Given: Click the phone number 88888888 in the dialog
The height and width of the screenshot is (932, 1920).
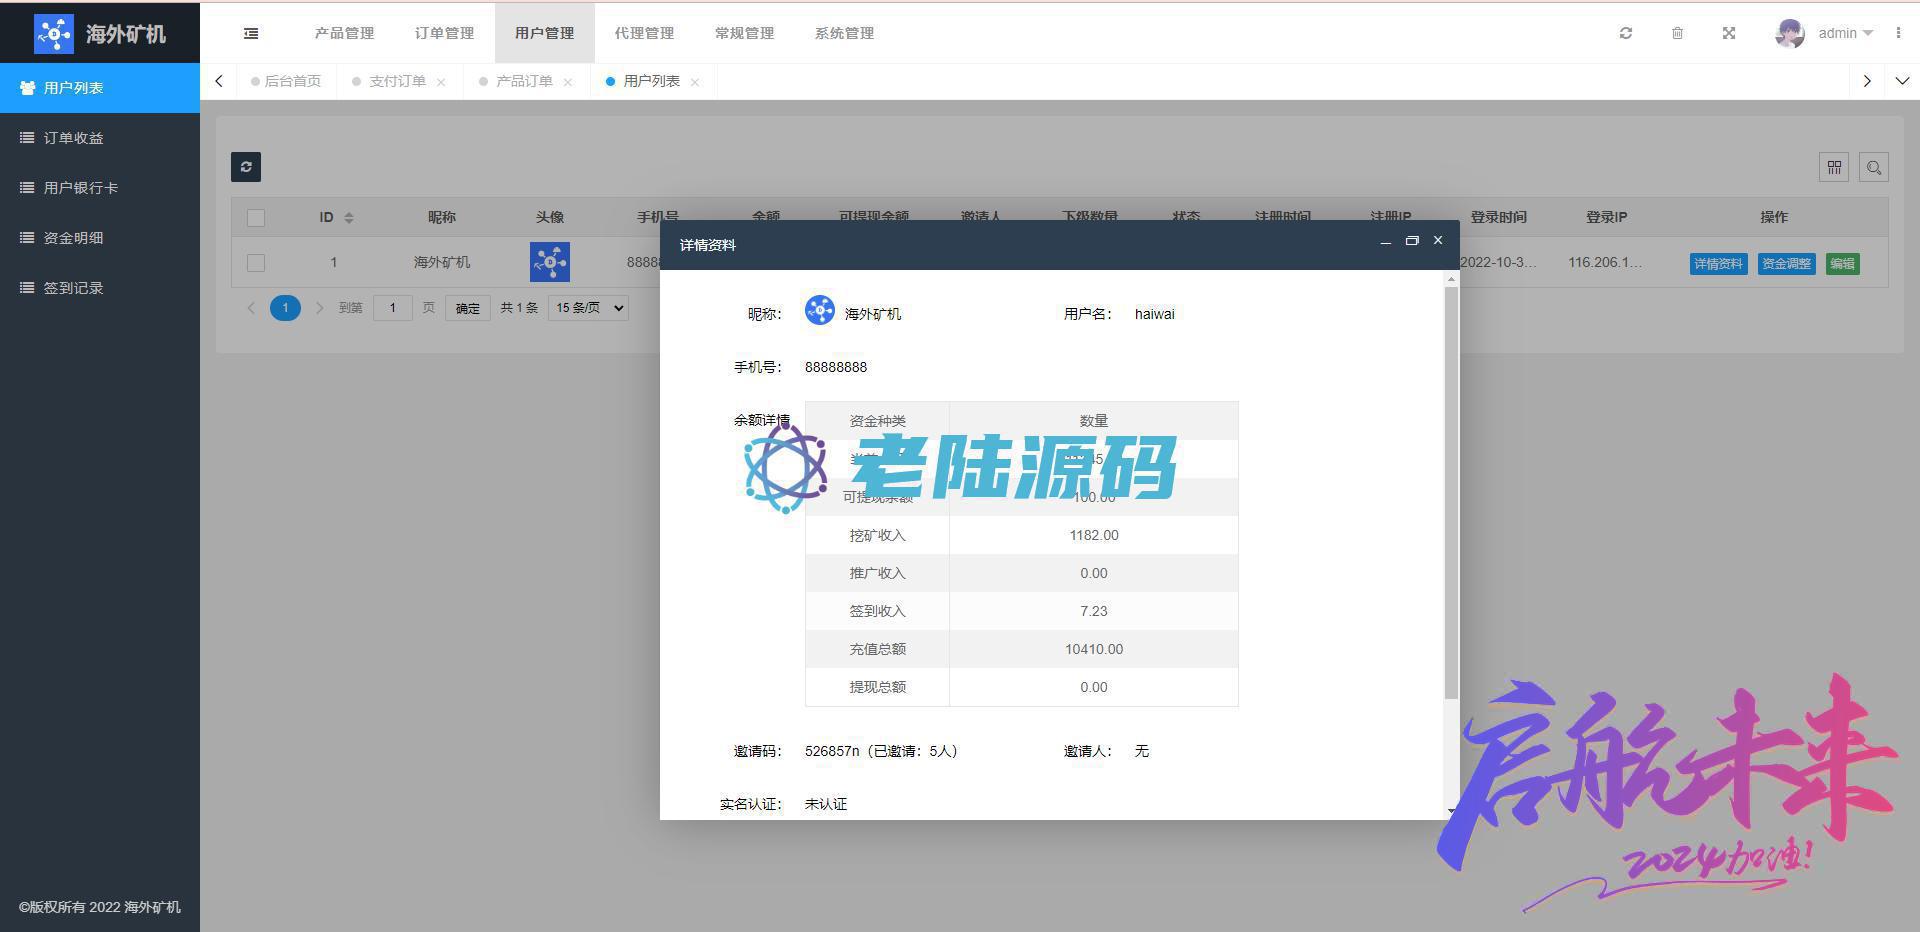Looking at the screenshot, I should pyautogui.click(x=836, y=367).
